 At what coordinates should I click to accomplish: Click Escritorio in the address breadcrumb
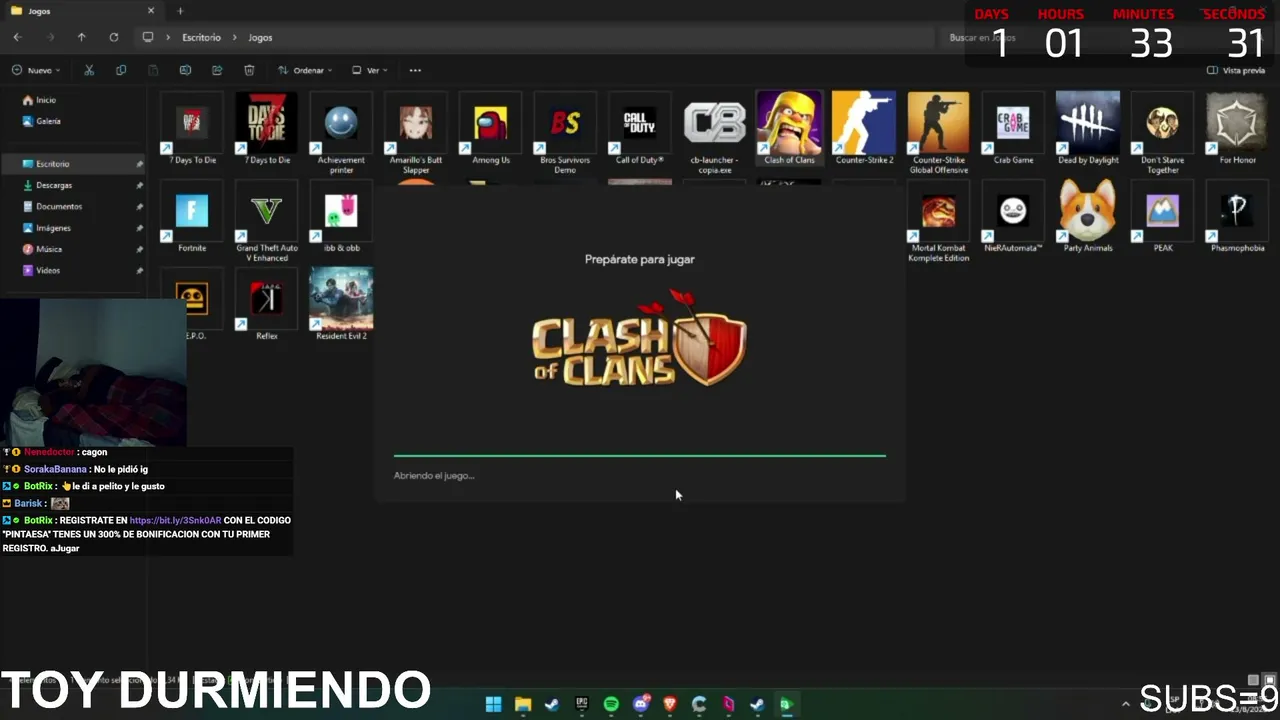(x=201, y=37)
